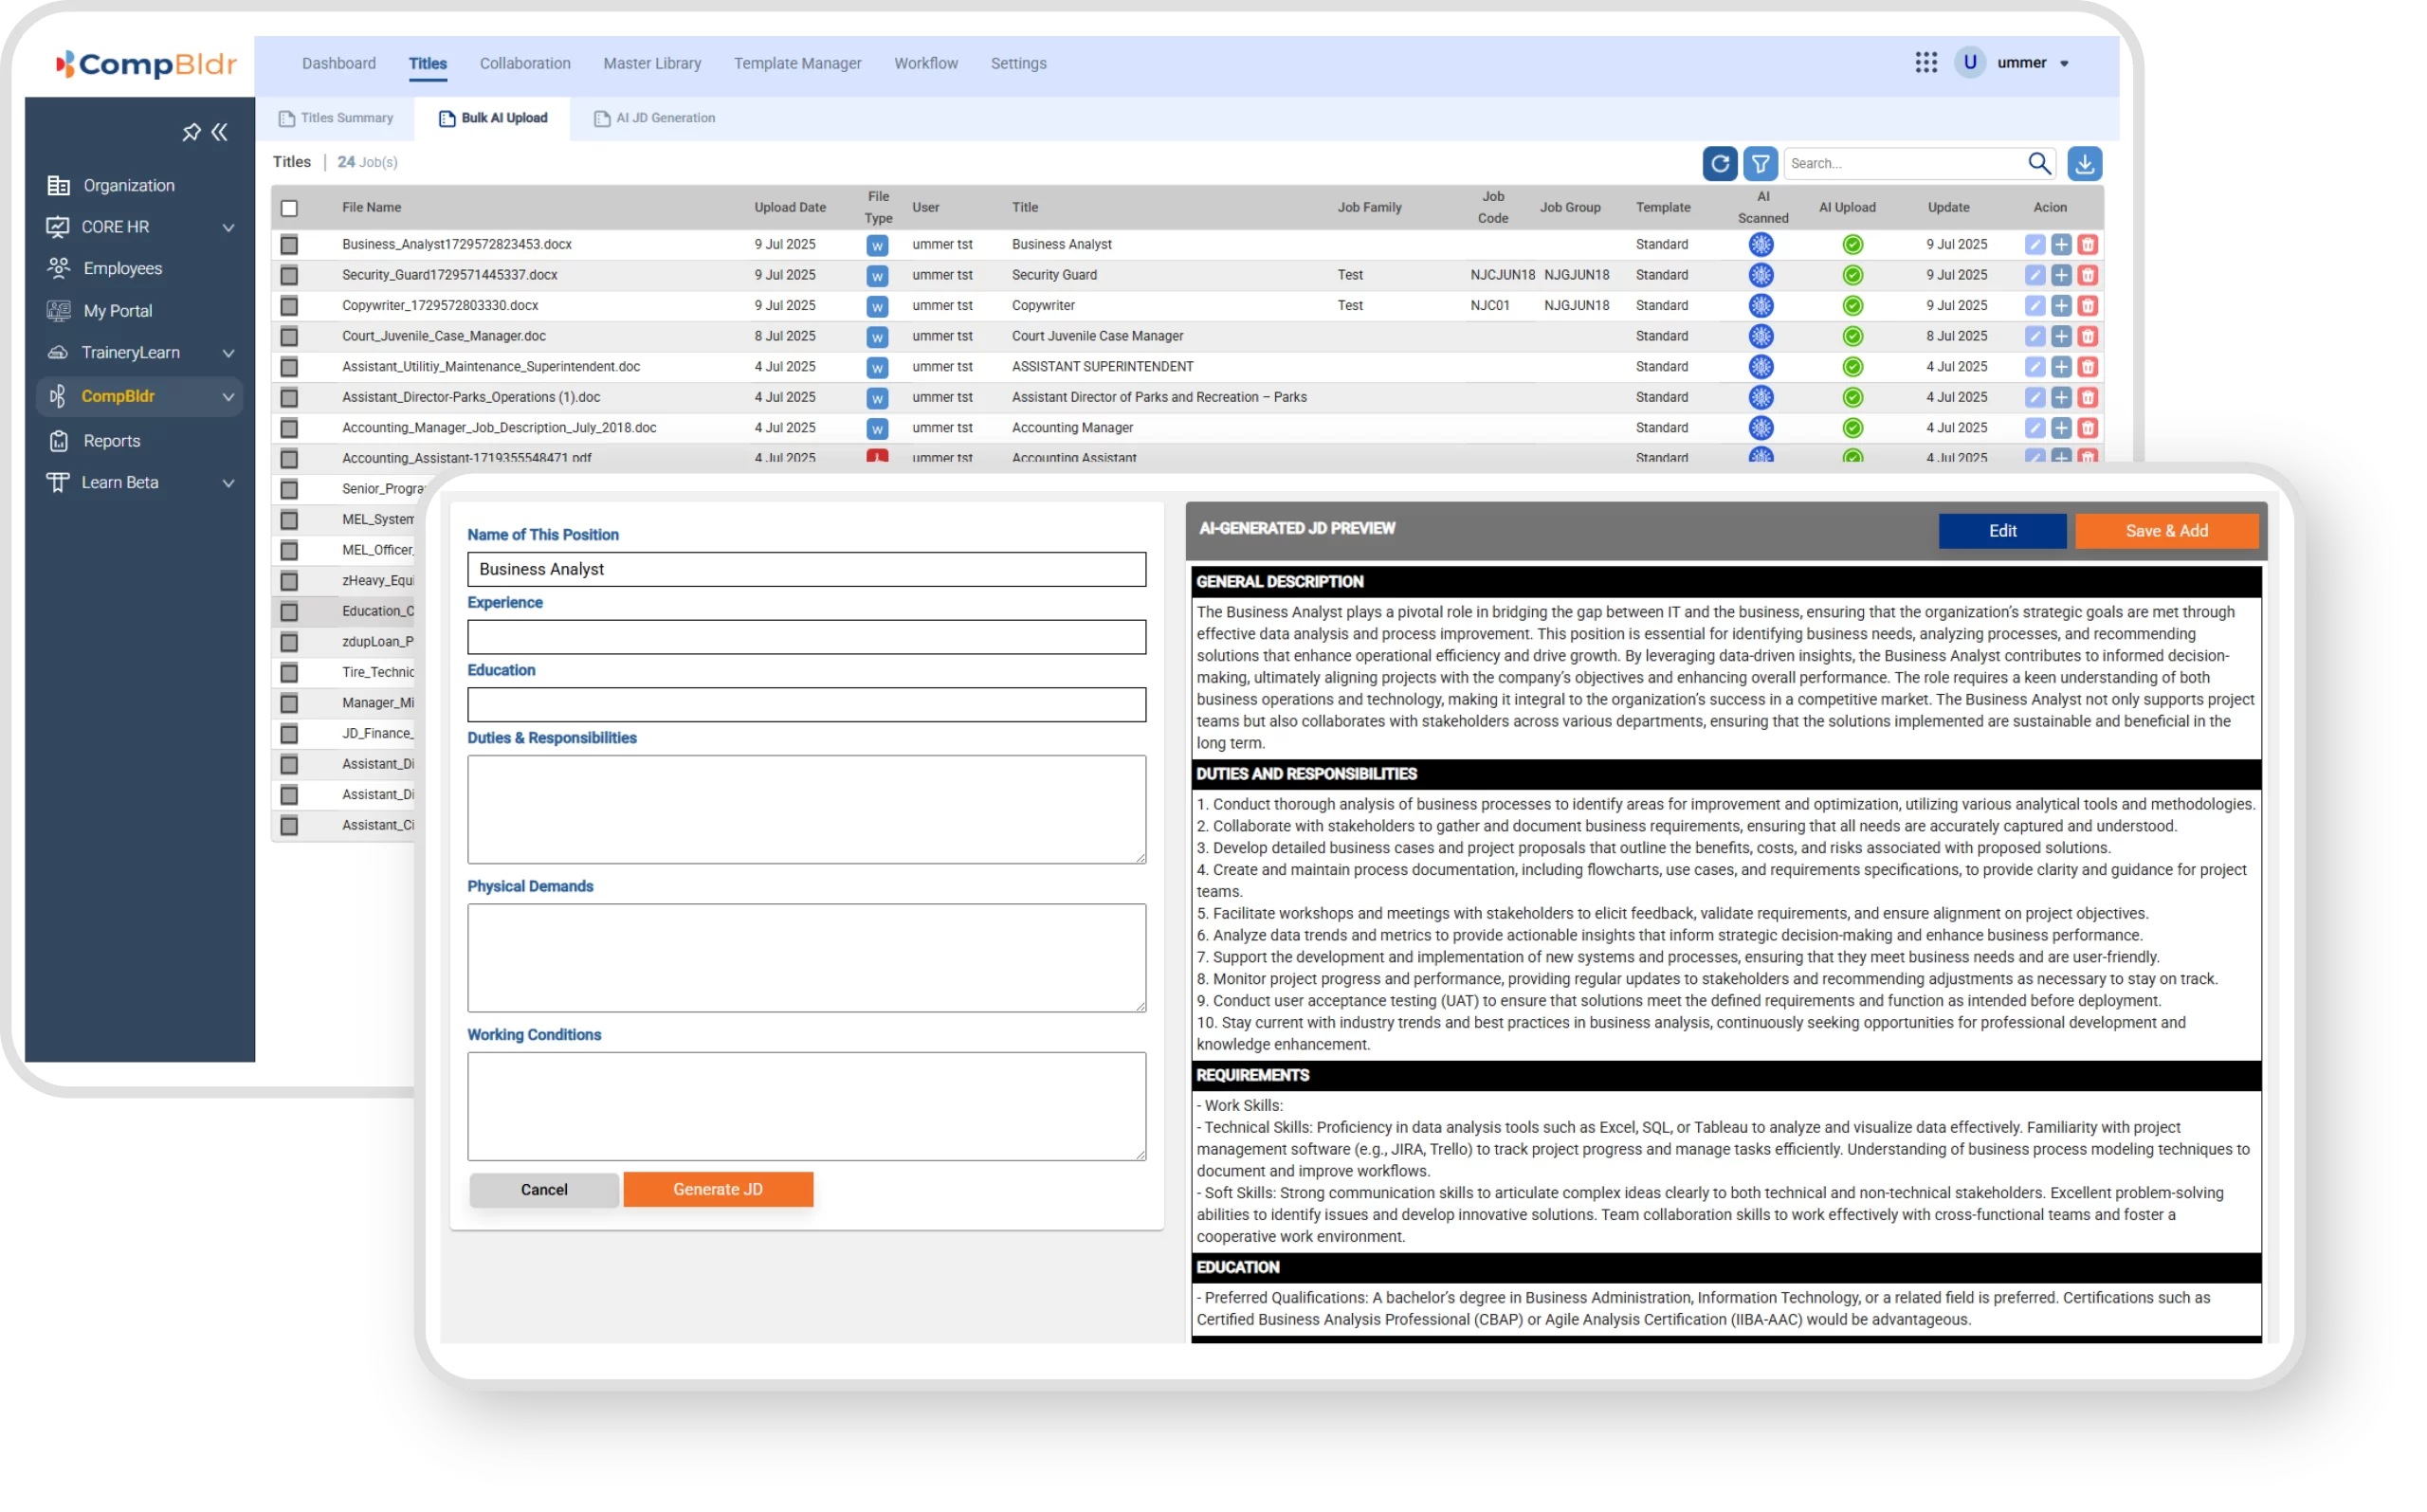The width and height of the screenshot is (2427, 1512).
Task: Click the Save & Add button
Action: tap(2166, 531)
